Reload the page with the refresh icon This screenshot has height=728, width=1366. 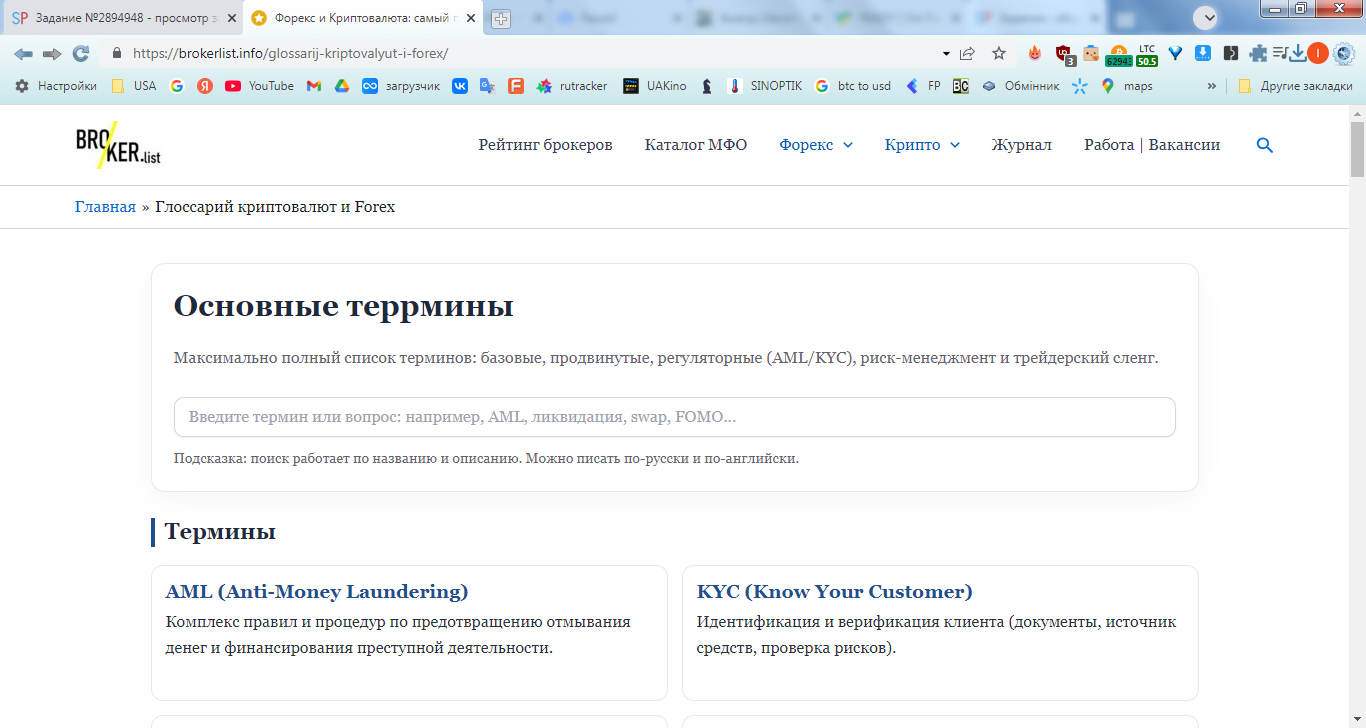click(81, 54)
